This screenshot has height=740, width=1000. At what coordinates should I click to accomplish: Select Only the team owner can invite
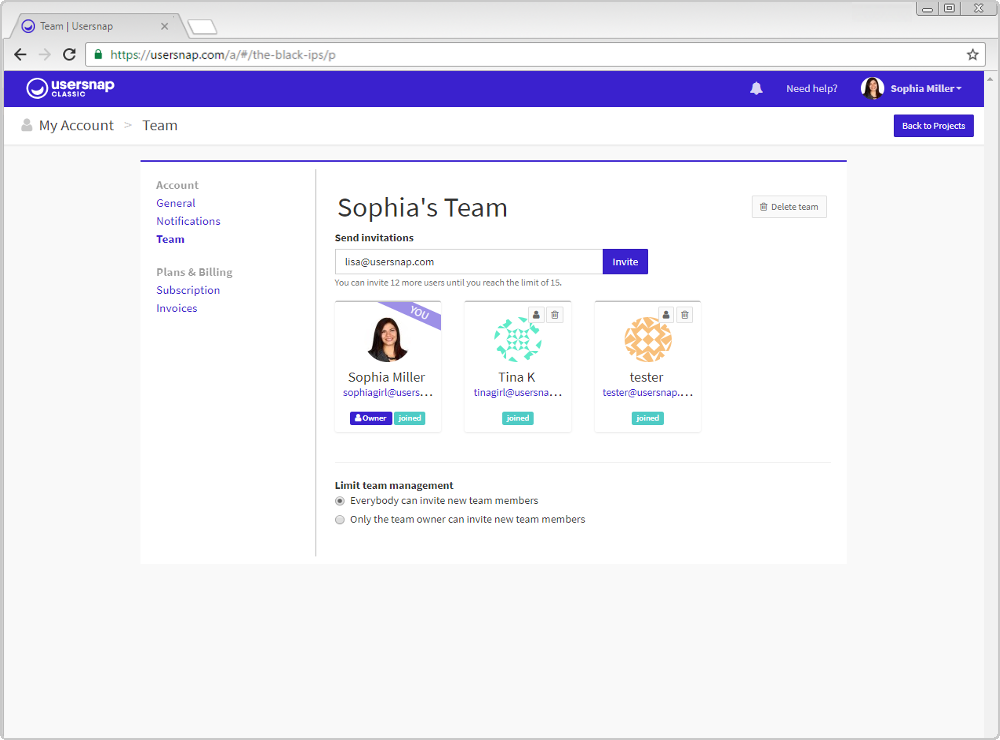(x=340, y=520)
